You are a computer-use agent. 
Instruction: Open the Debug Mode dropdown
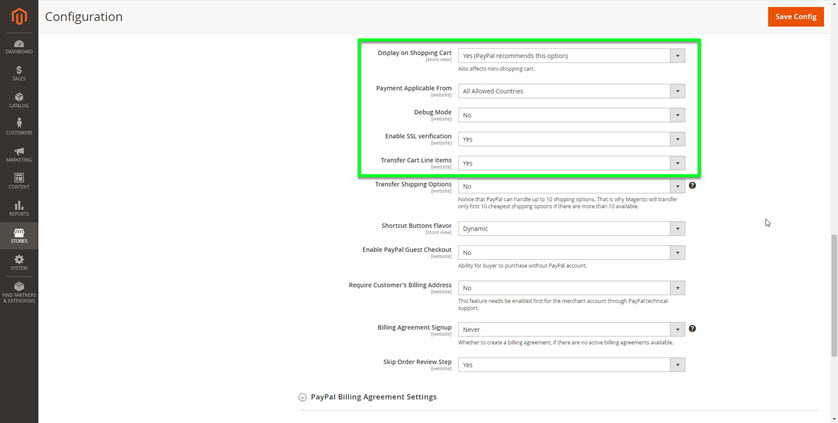[x=571, y=115]
